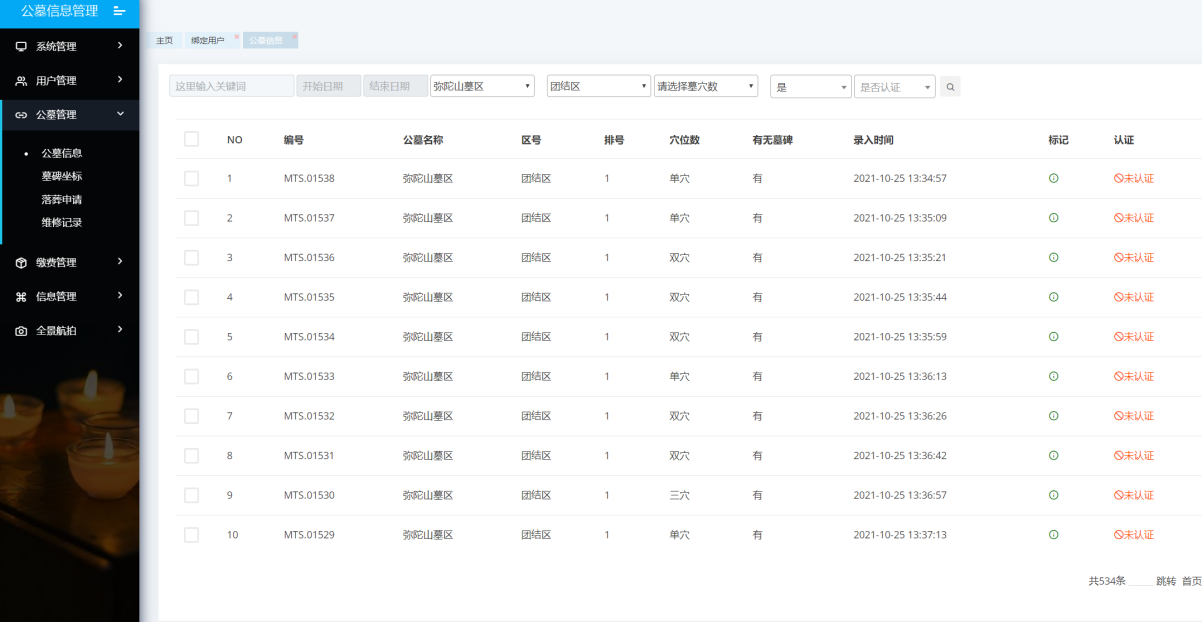Viewport: 1202px width, 622px height.
Task: Click the 跳转 page jump button
Action: [1166, 581]
